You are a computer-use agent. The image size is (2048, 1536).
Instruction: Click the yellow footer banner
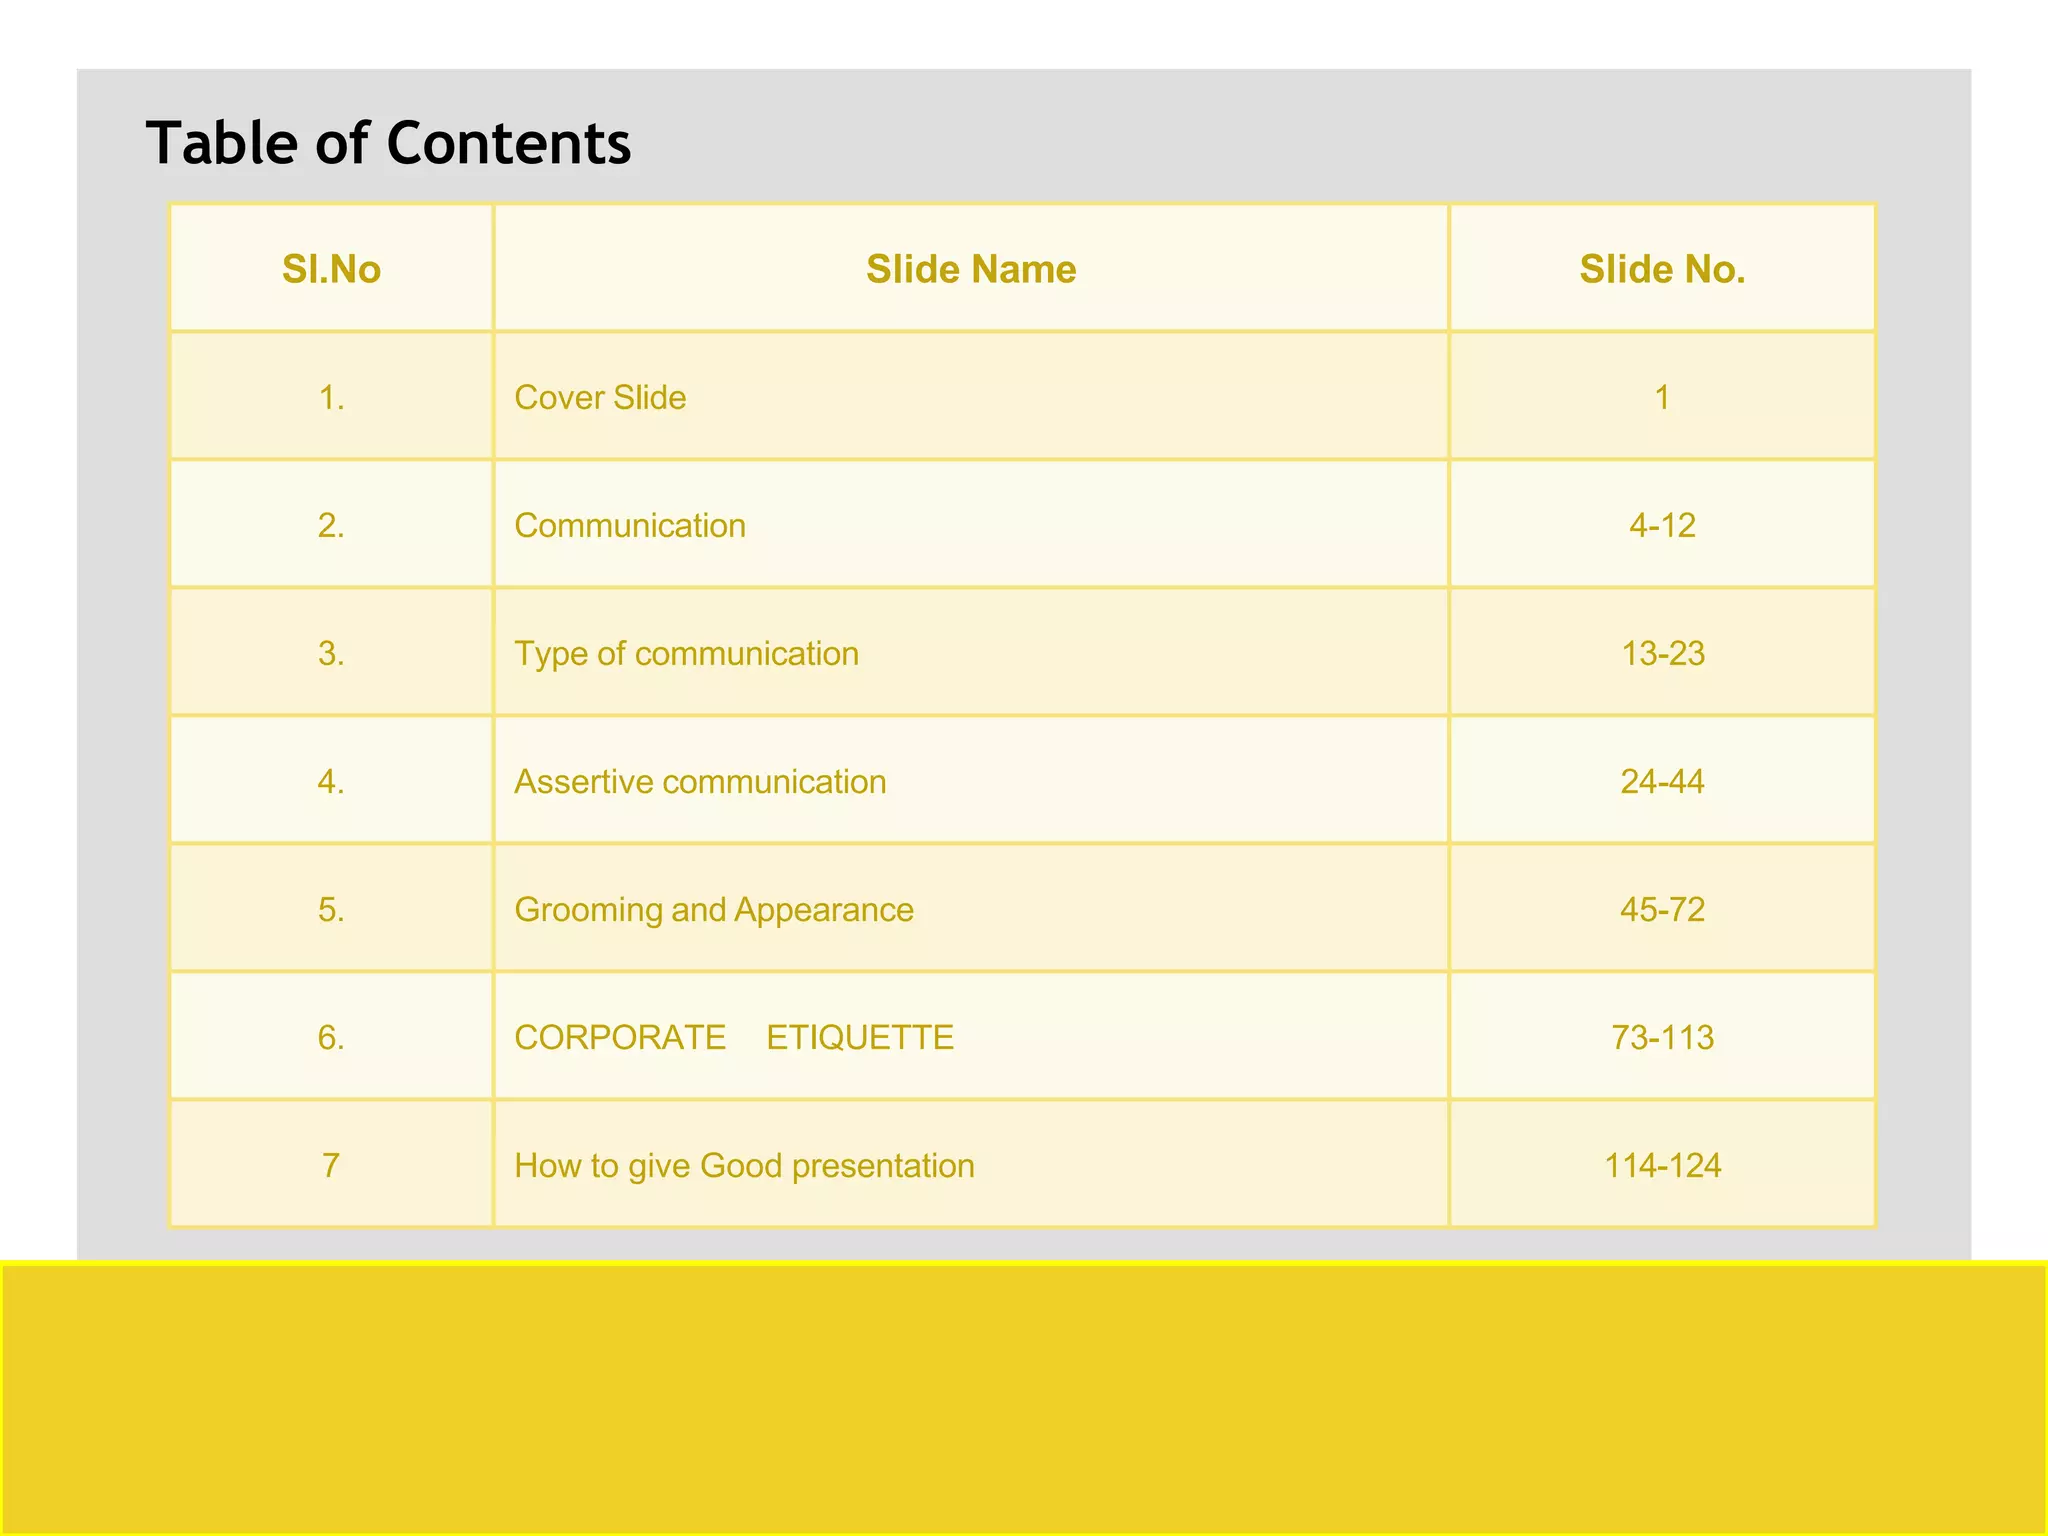(x=1024, y=1398)
